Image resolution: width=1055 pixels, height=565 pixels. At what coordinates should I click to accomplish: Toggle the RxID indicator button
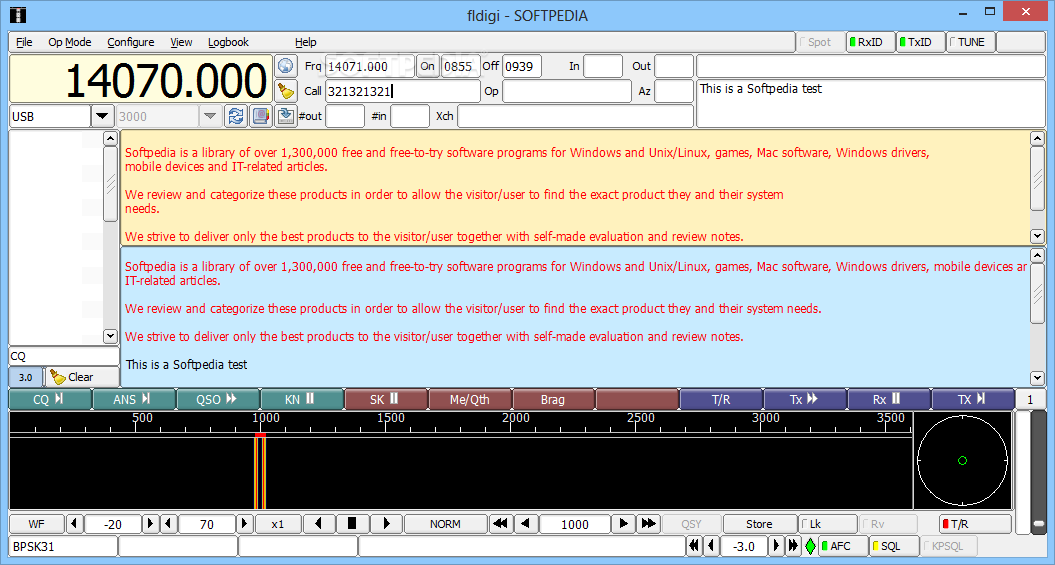pyautogui.click(x=870, y=42)
